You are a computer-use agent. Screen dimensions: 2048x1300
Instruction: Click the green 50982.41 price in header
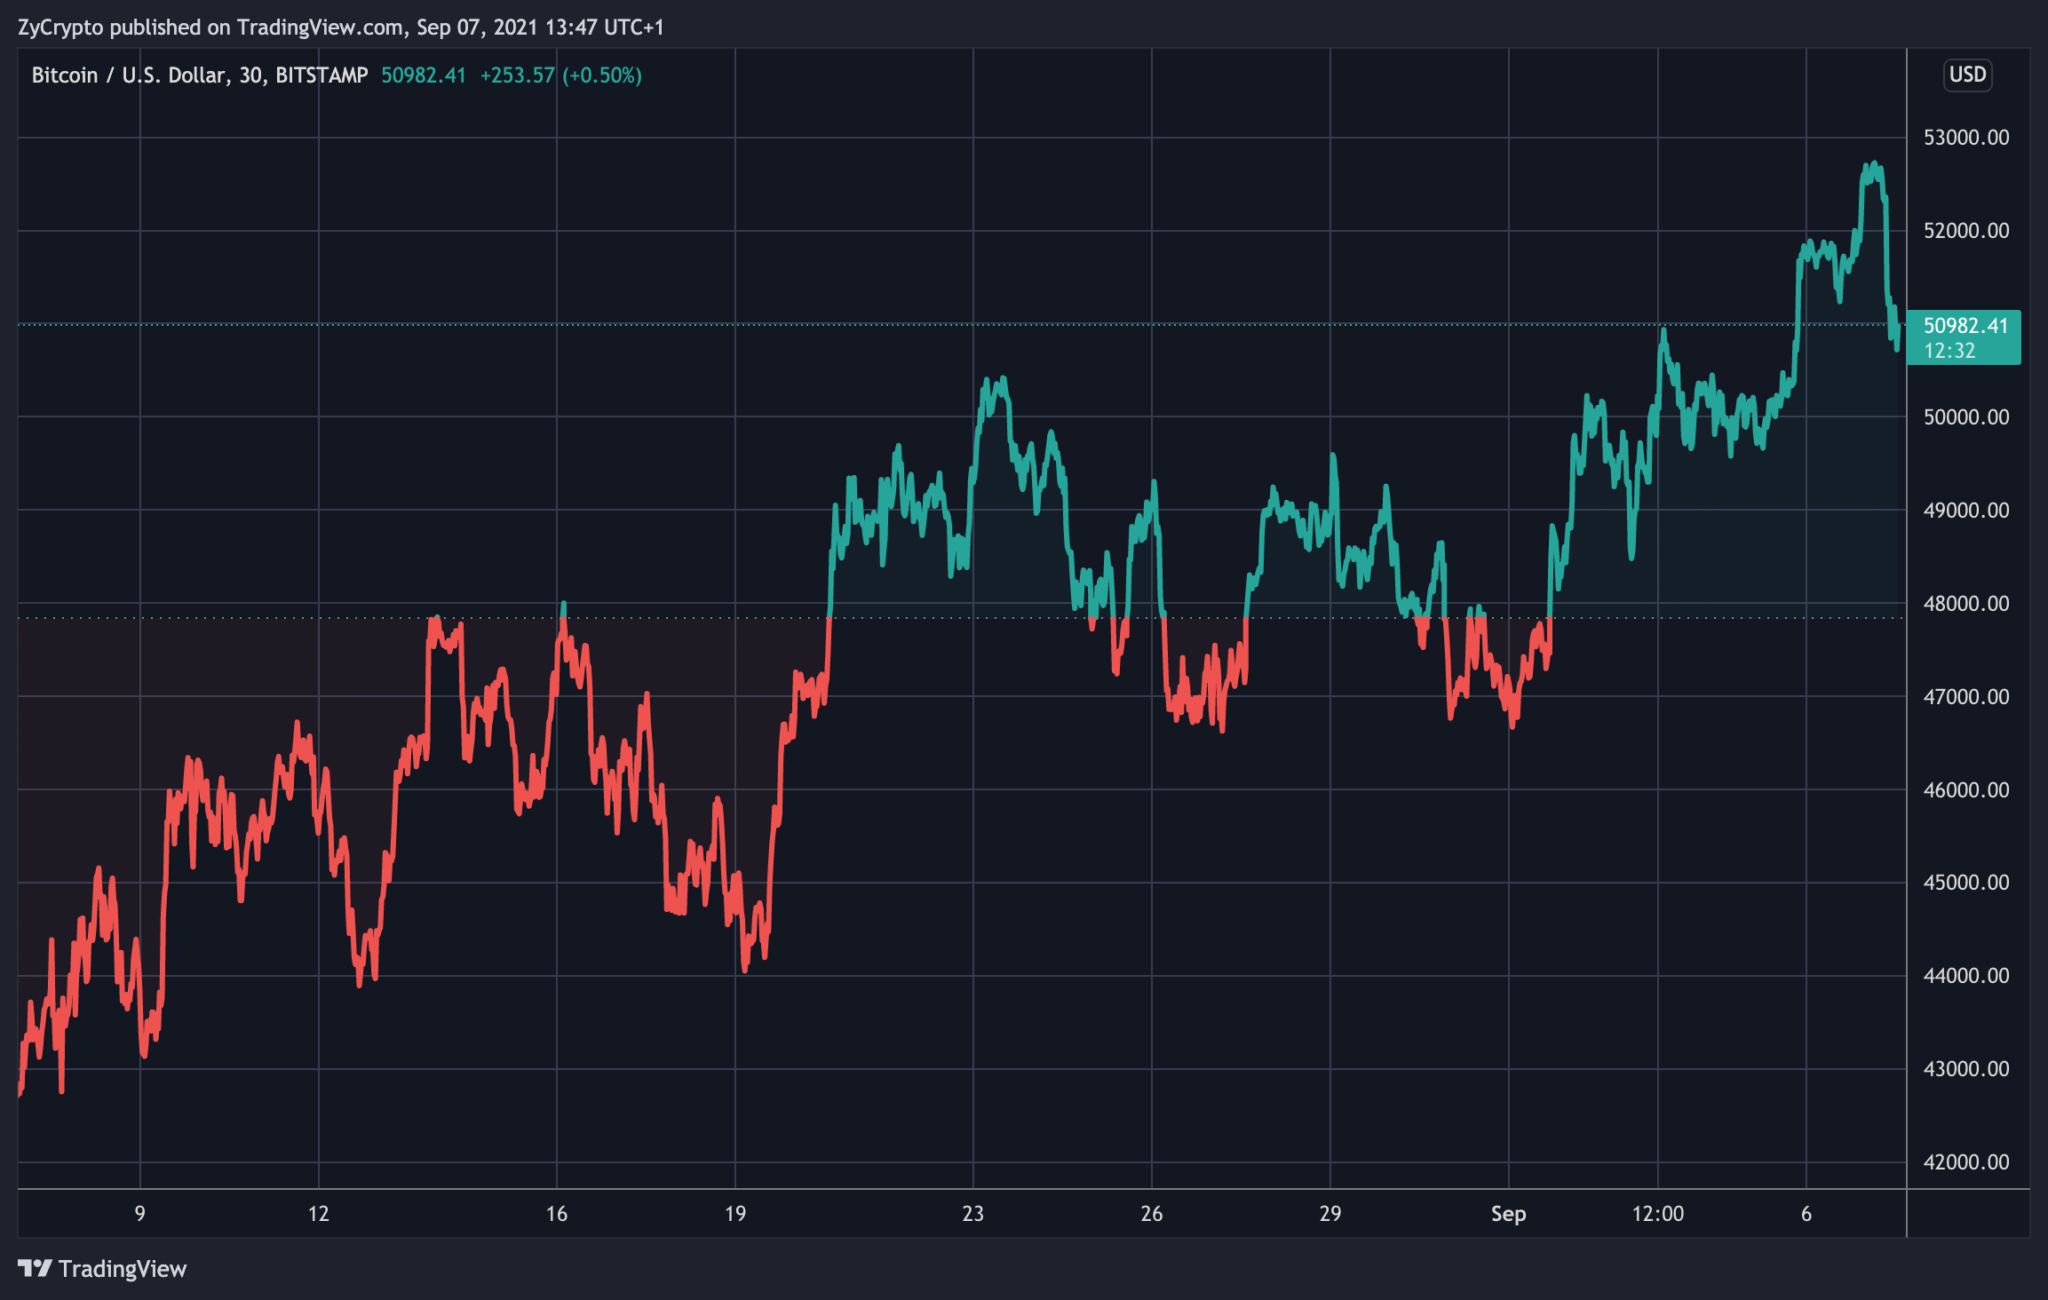[x=423, y=75]
